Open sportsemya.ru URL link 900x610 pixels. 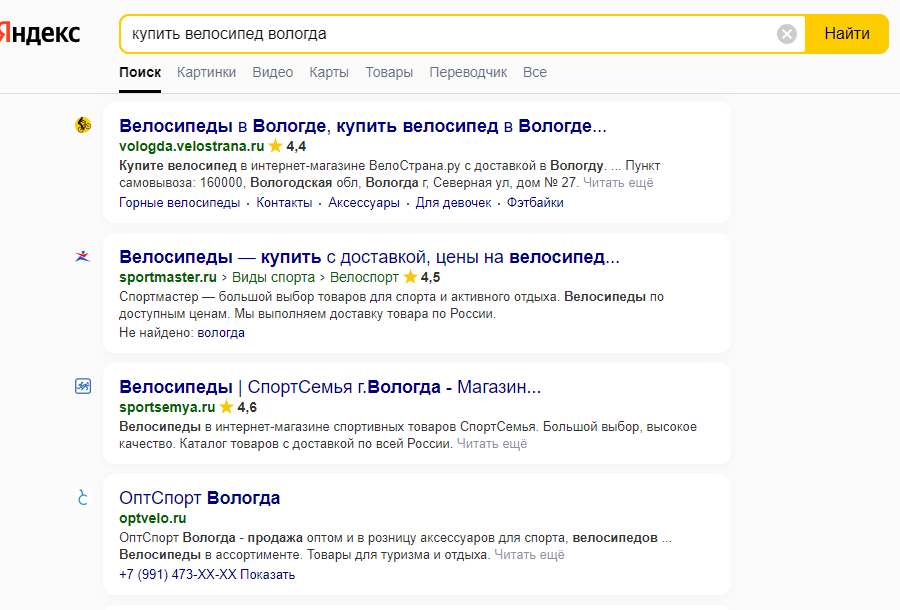click(167, 407)
